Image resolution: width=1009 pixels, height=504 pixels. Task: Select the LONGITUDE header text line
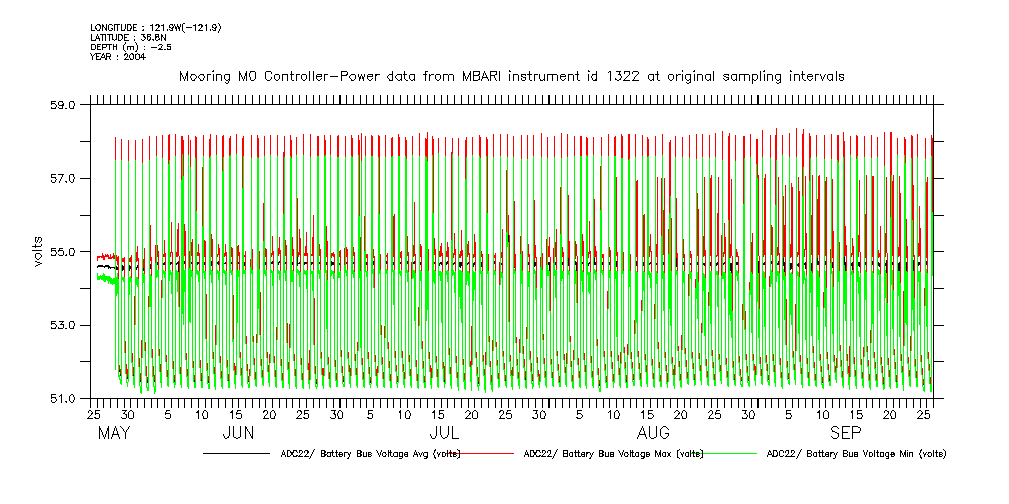[x=155, y=27]
